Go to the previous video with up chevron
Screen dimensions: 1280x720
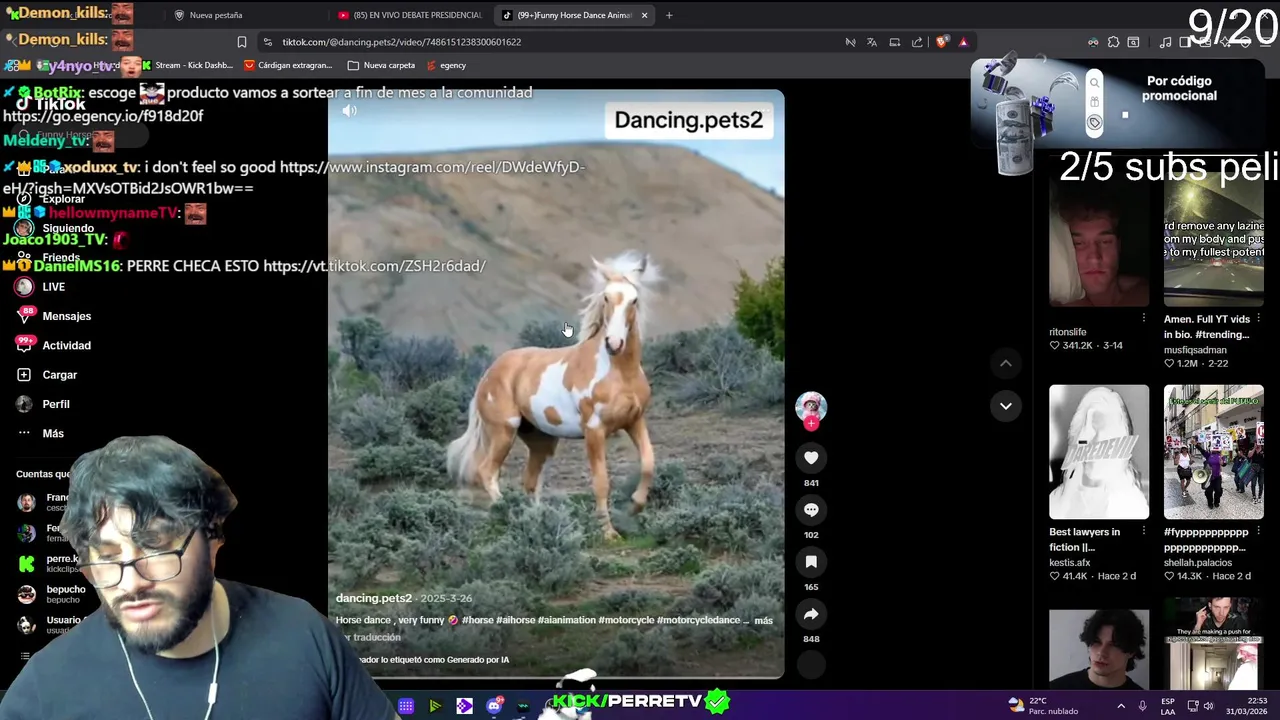(1006, 363)
